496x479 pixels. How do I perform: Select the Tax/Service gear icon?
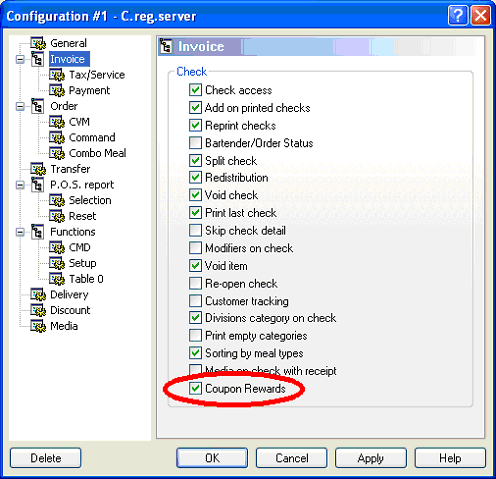click(x=57, y=75)
